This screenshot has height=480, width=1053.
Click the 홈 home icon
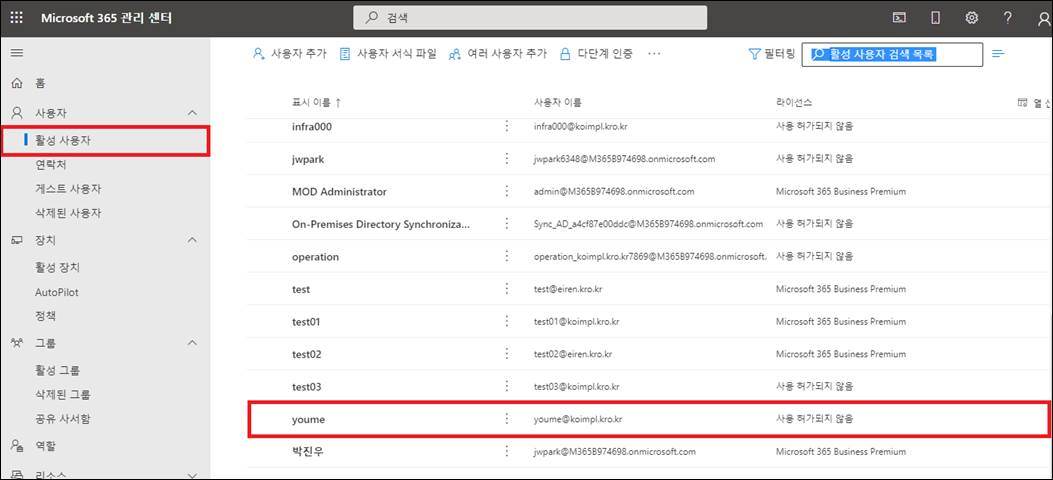[17, 83]
